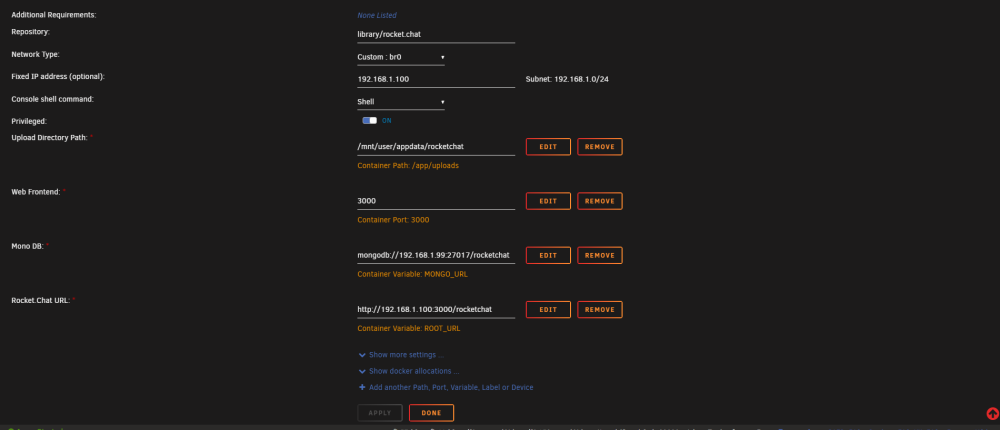This screenshot has width=1000, height=430.
Task: Remove the Upload Directory Path entry
Action: tap(599, 147)
